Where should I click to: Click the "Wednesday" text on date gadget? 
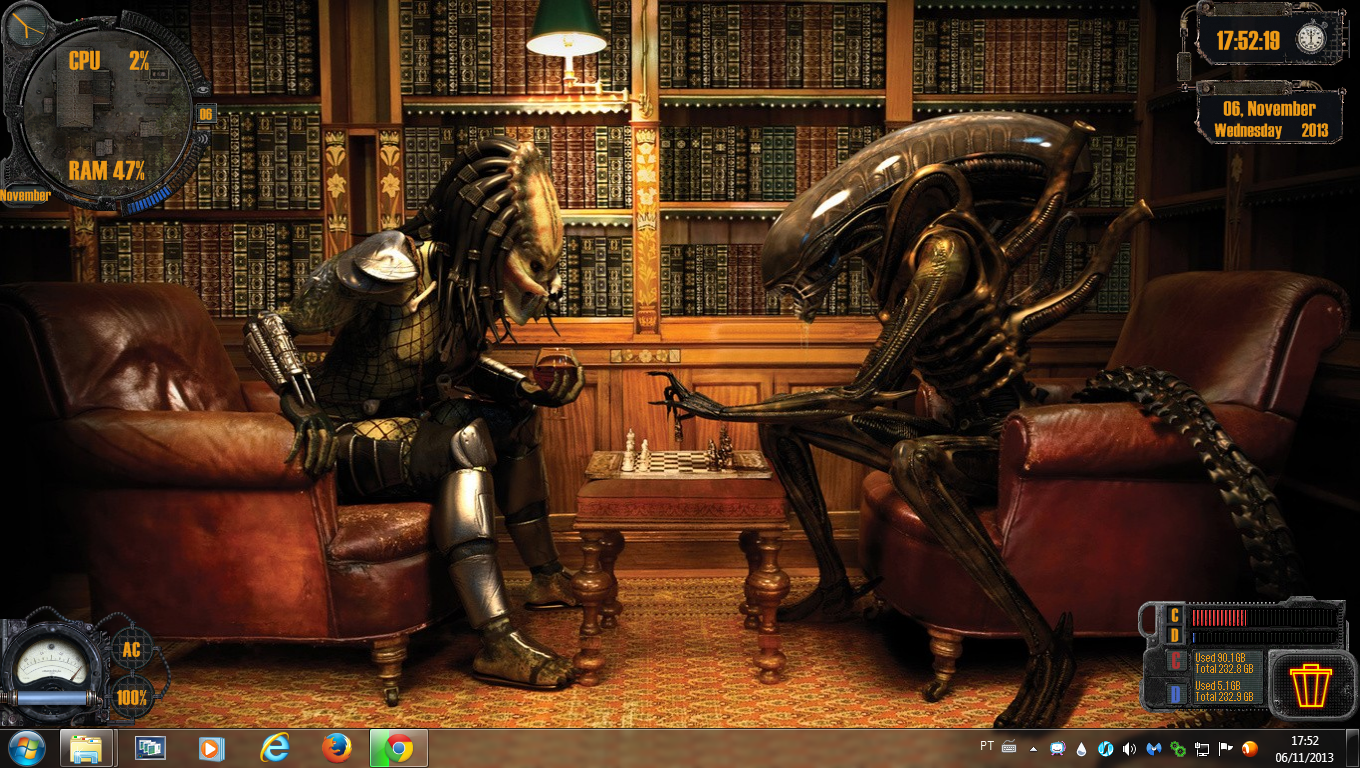click(1248, 131)
